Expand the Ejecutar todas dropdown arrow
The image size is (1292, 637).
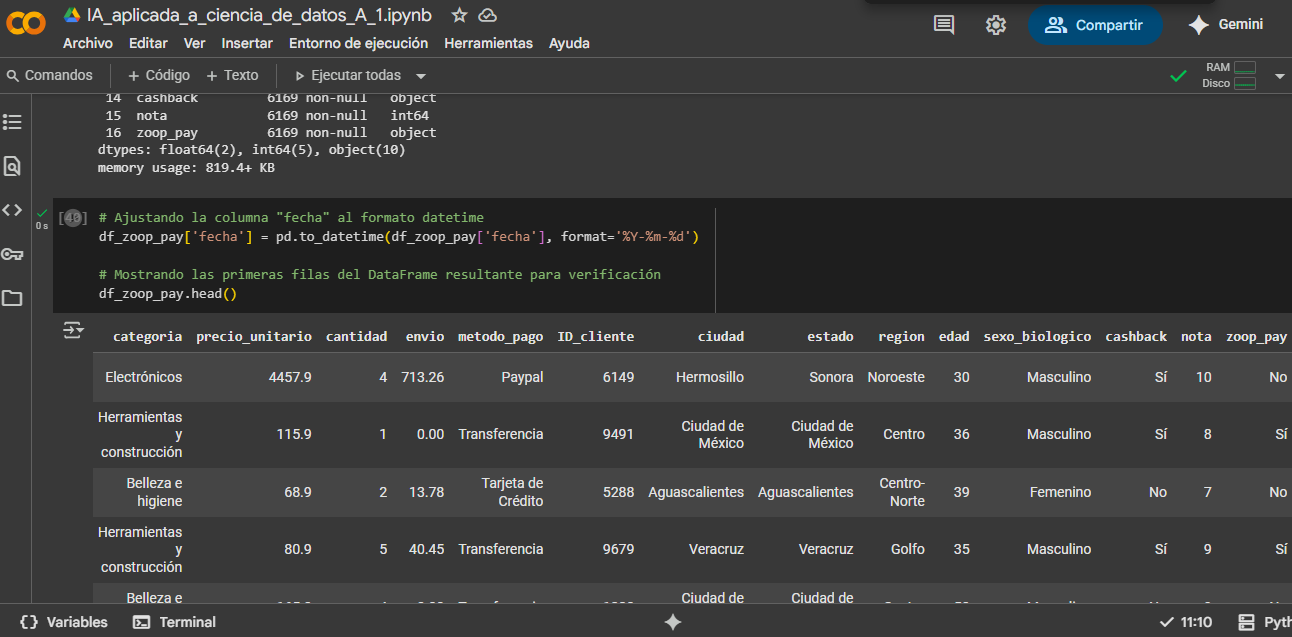[421, 76]
